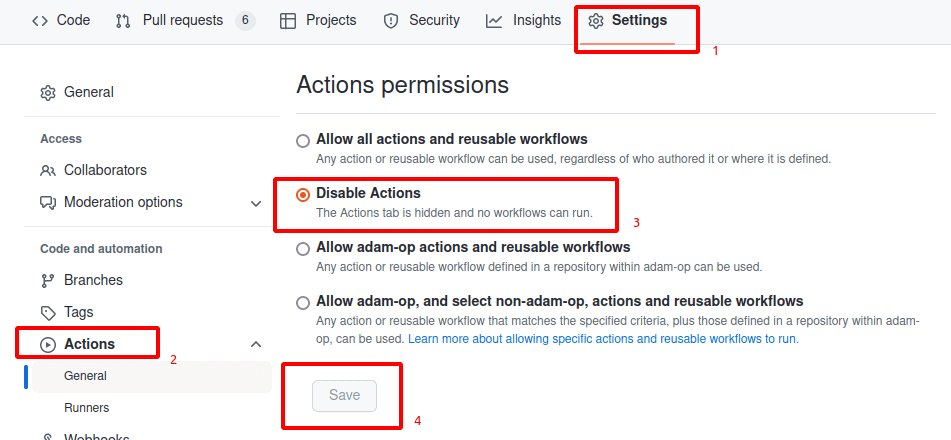
Task: Select Allow adam-op actions and reusable workflows
Action: [x=303, y=249]
